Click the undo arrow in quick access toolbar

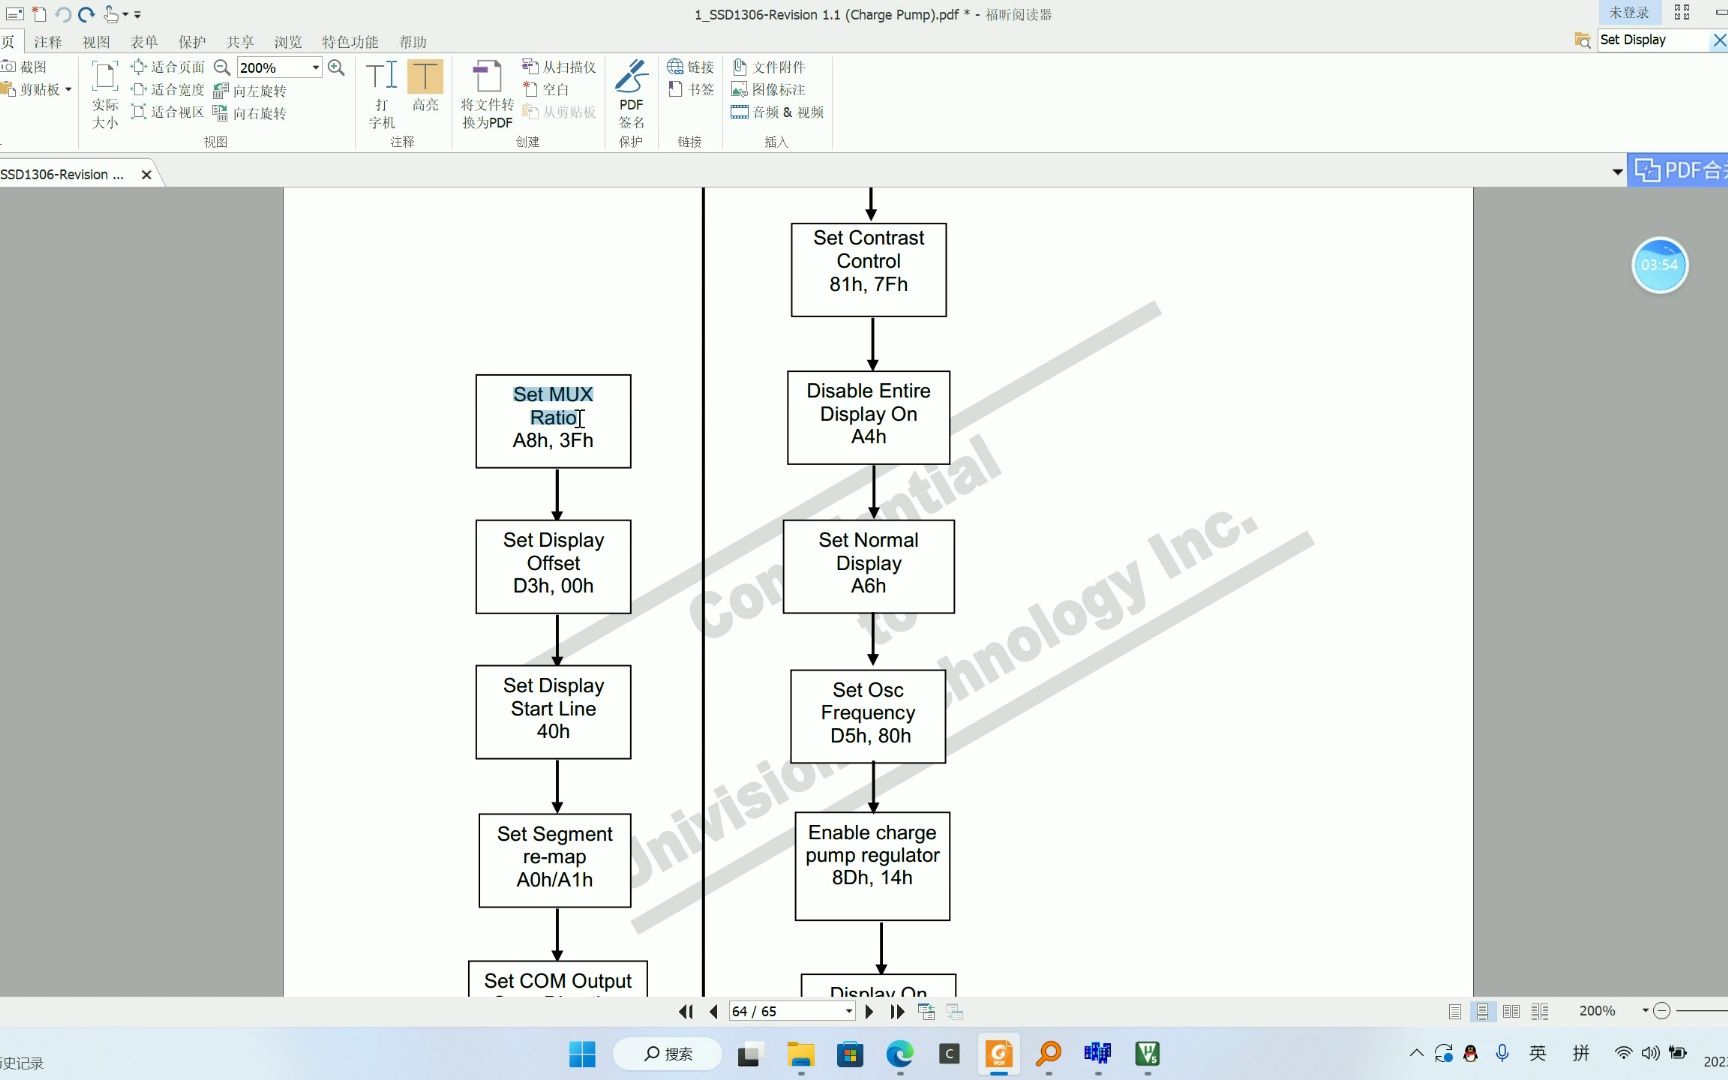pos(62,14)
